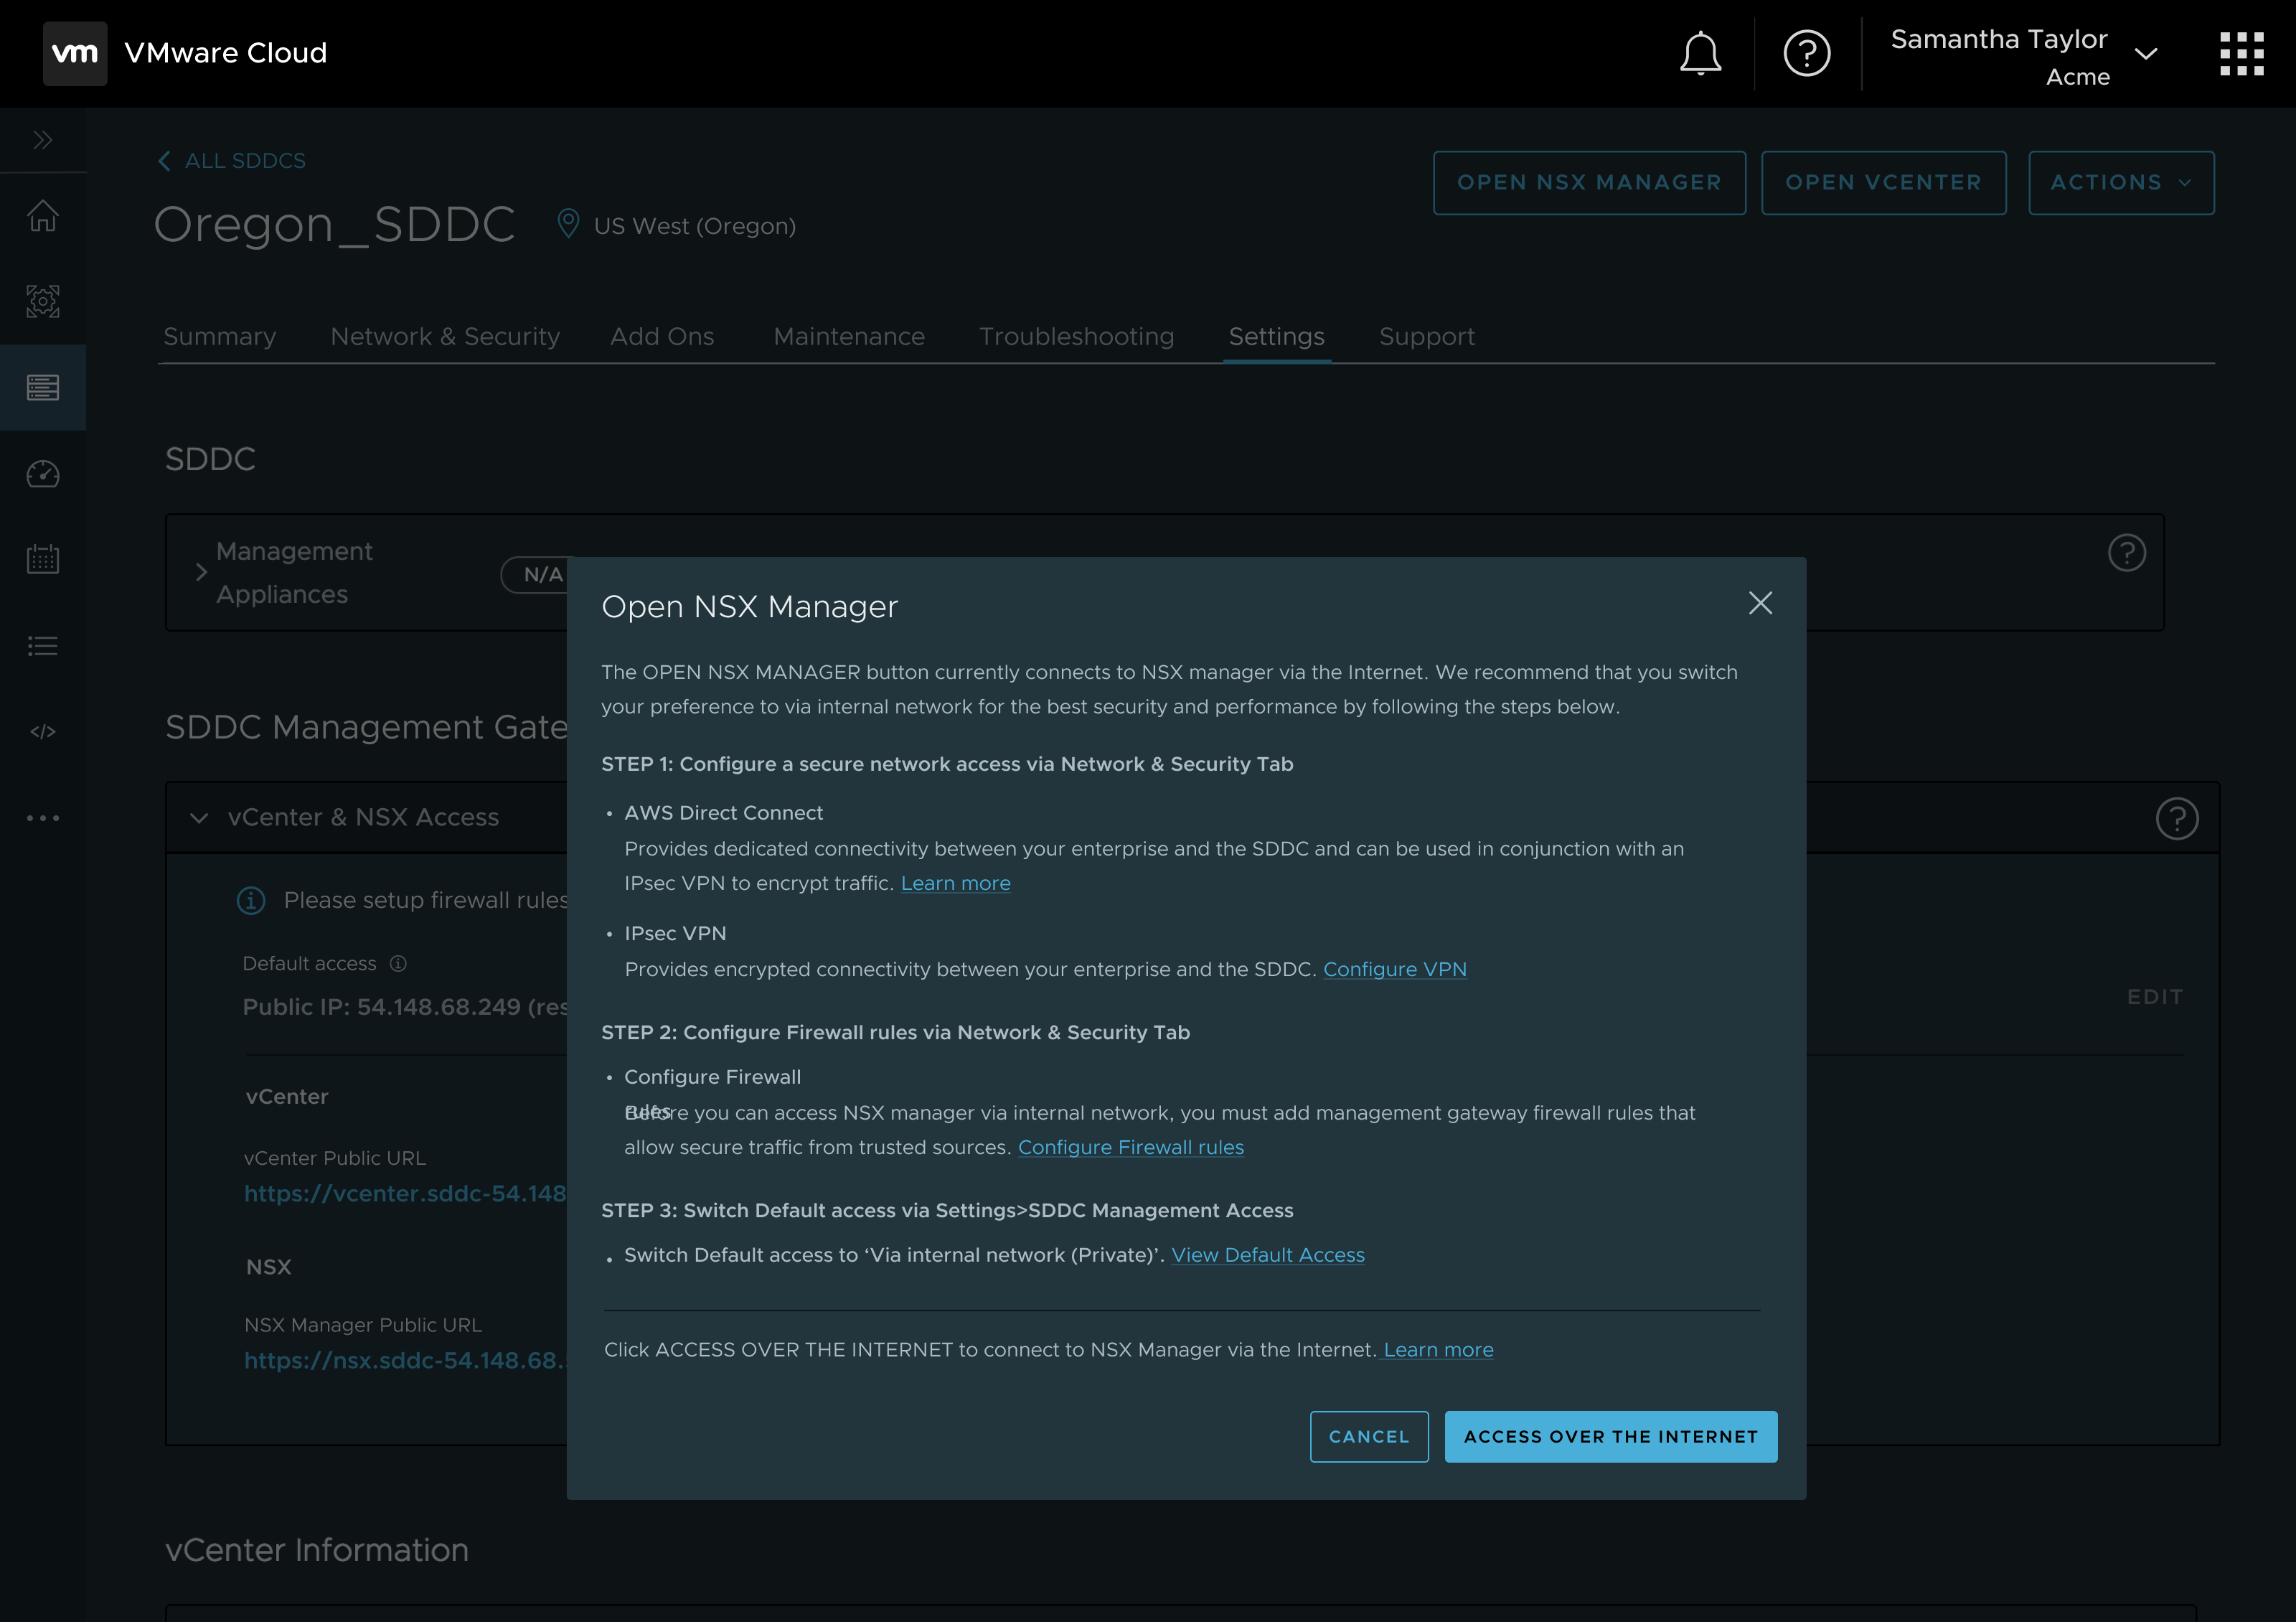Expand the Management Appliances row
Screen dimensions: 2296x1622
pyautogui.click(x=201, y=572)
